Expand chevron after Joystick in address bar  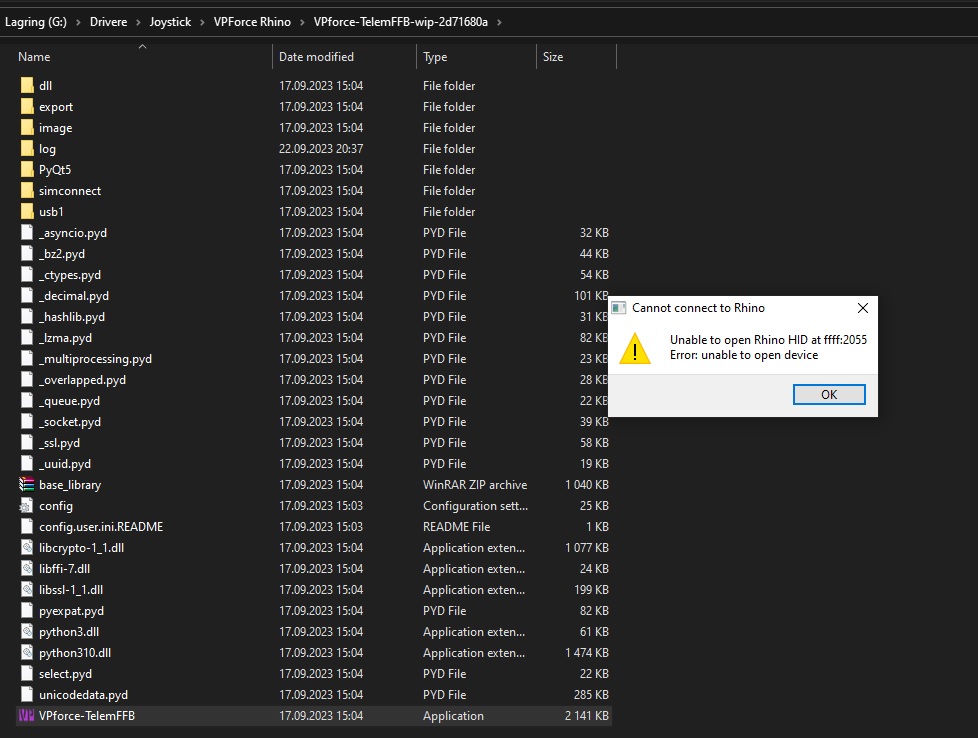click(202, 22)
